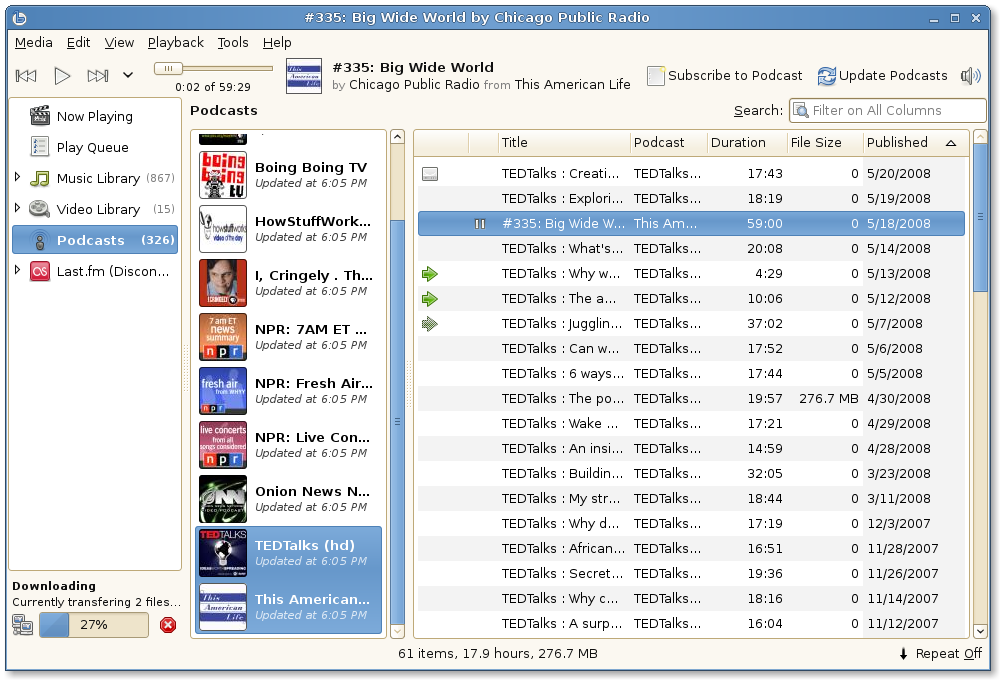Screen dimensions: 1000x680
Task: Open the Edit menu
Action: 78,42
